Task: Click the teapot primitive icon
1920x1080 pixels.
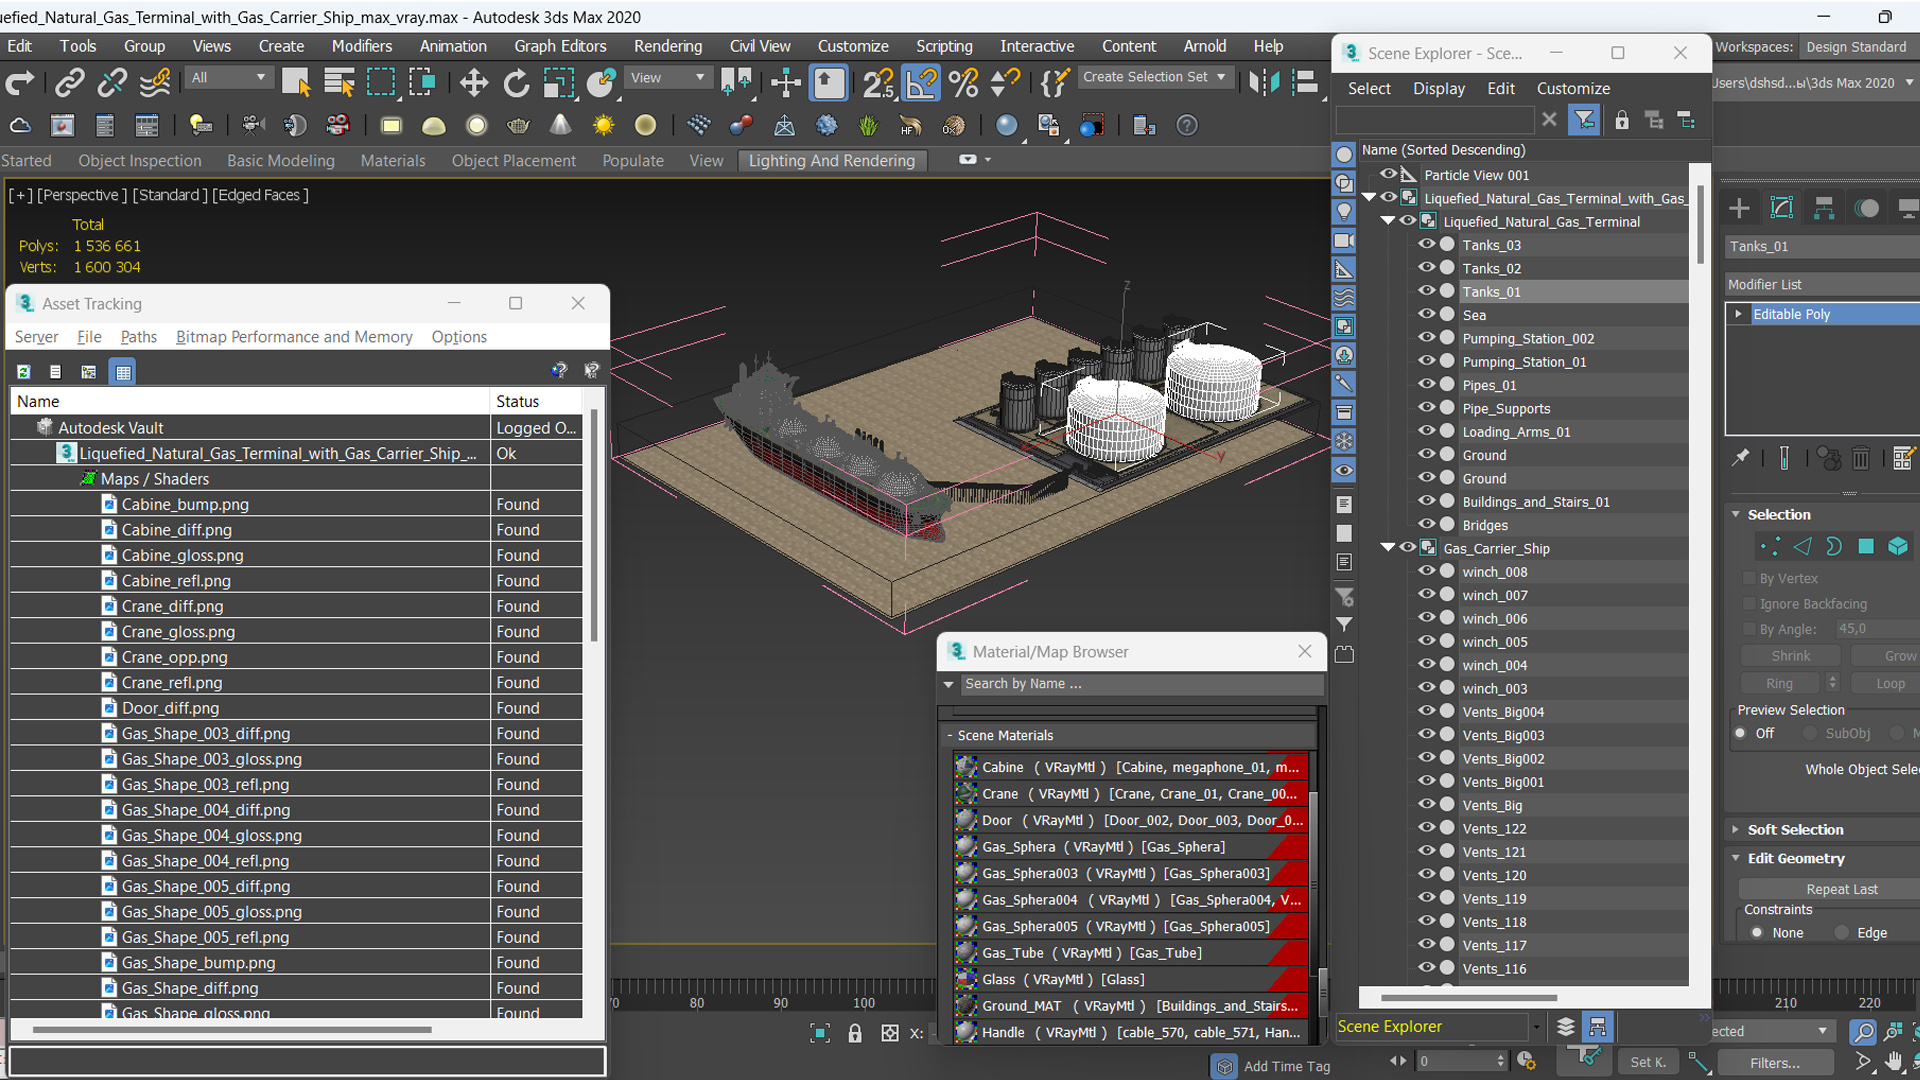Action: (x=518, y=126)
